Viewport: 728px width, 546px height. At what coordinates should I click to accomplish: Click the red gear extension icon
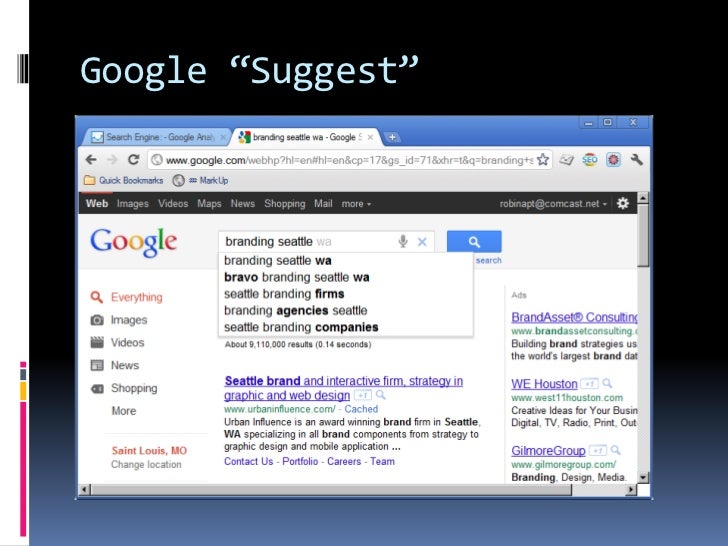[613, 160]
